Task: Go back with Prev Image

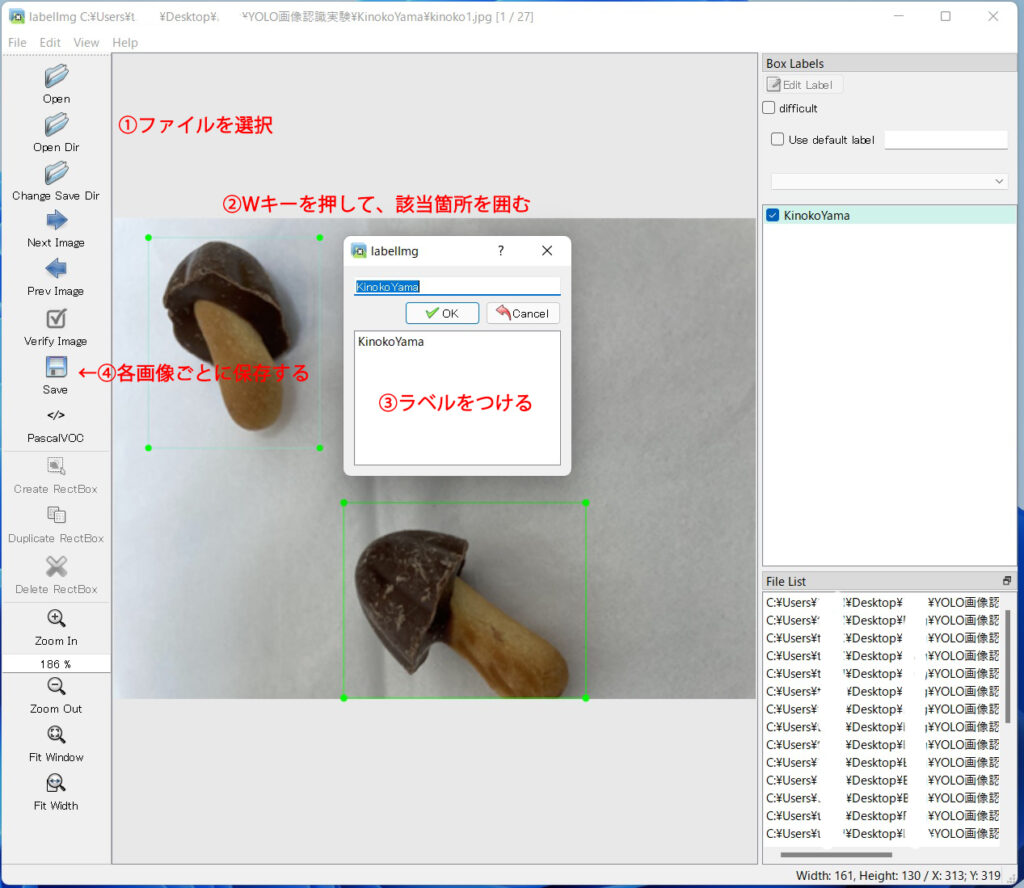Action: 56,268
